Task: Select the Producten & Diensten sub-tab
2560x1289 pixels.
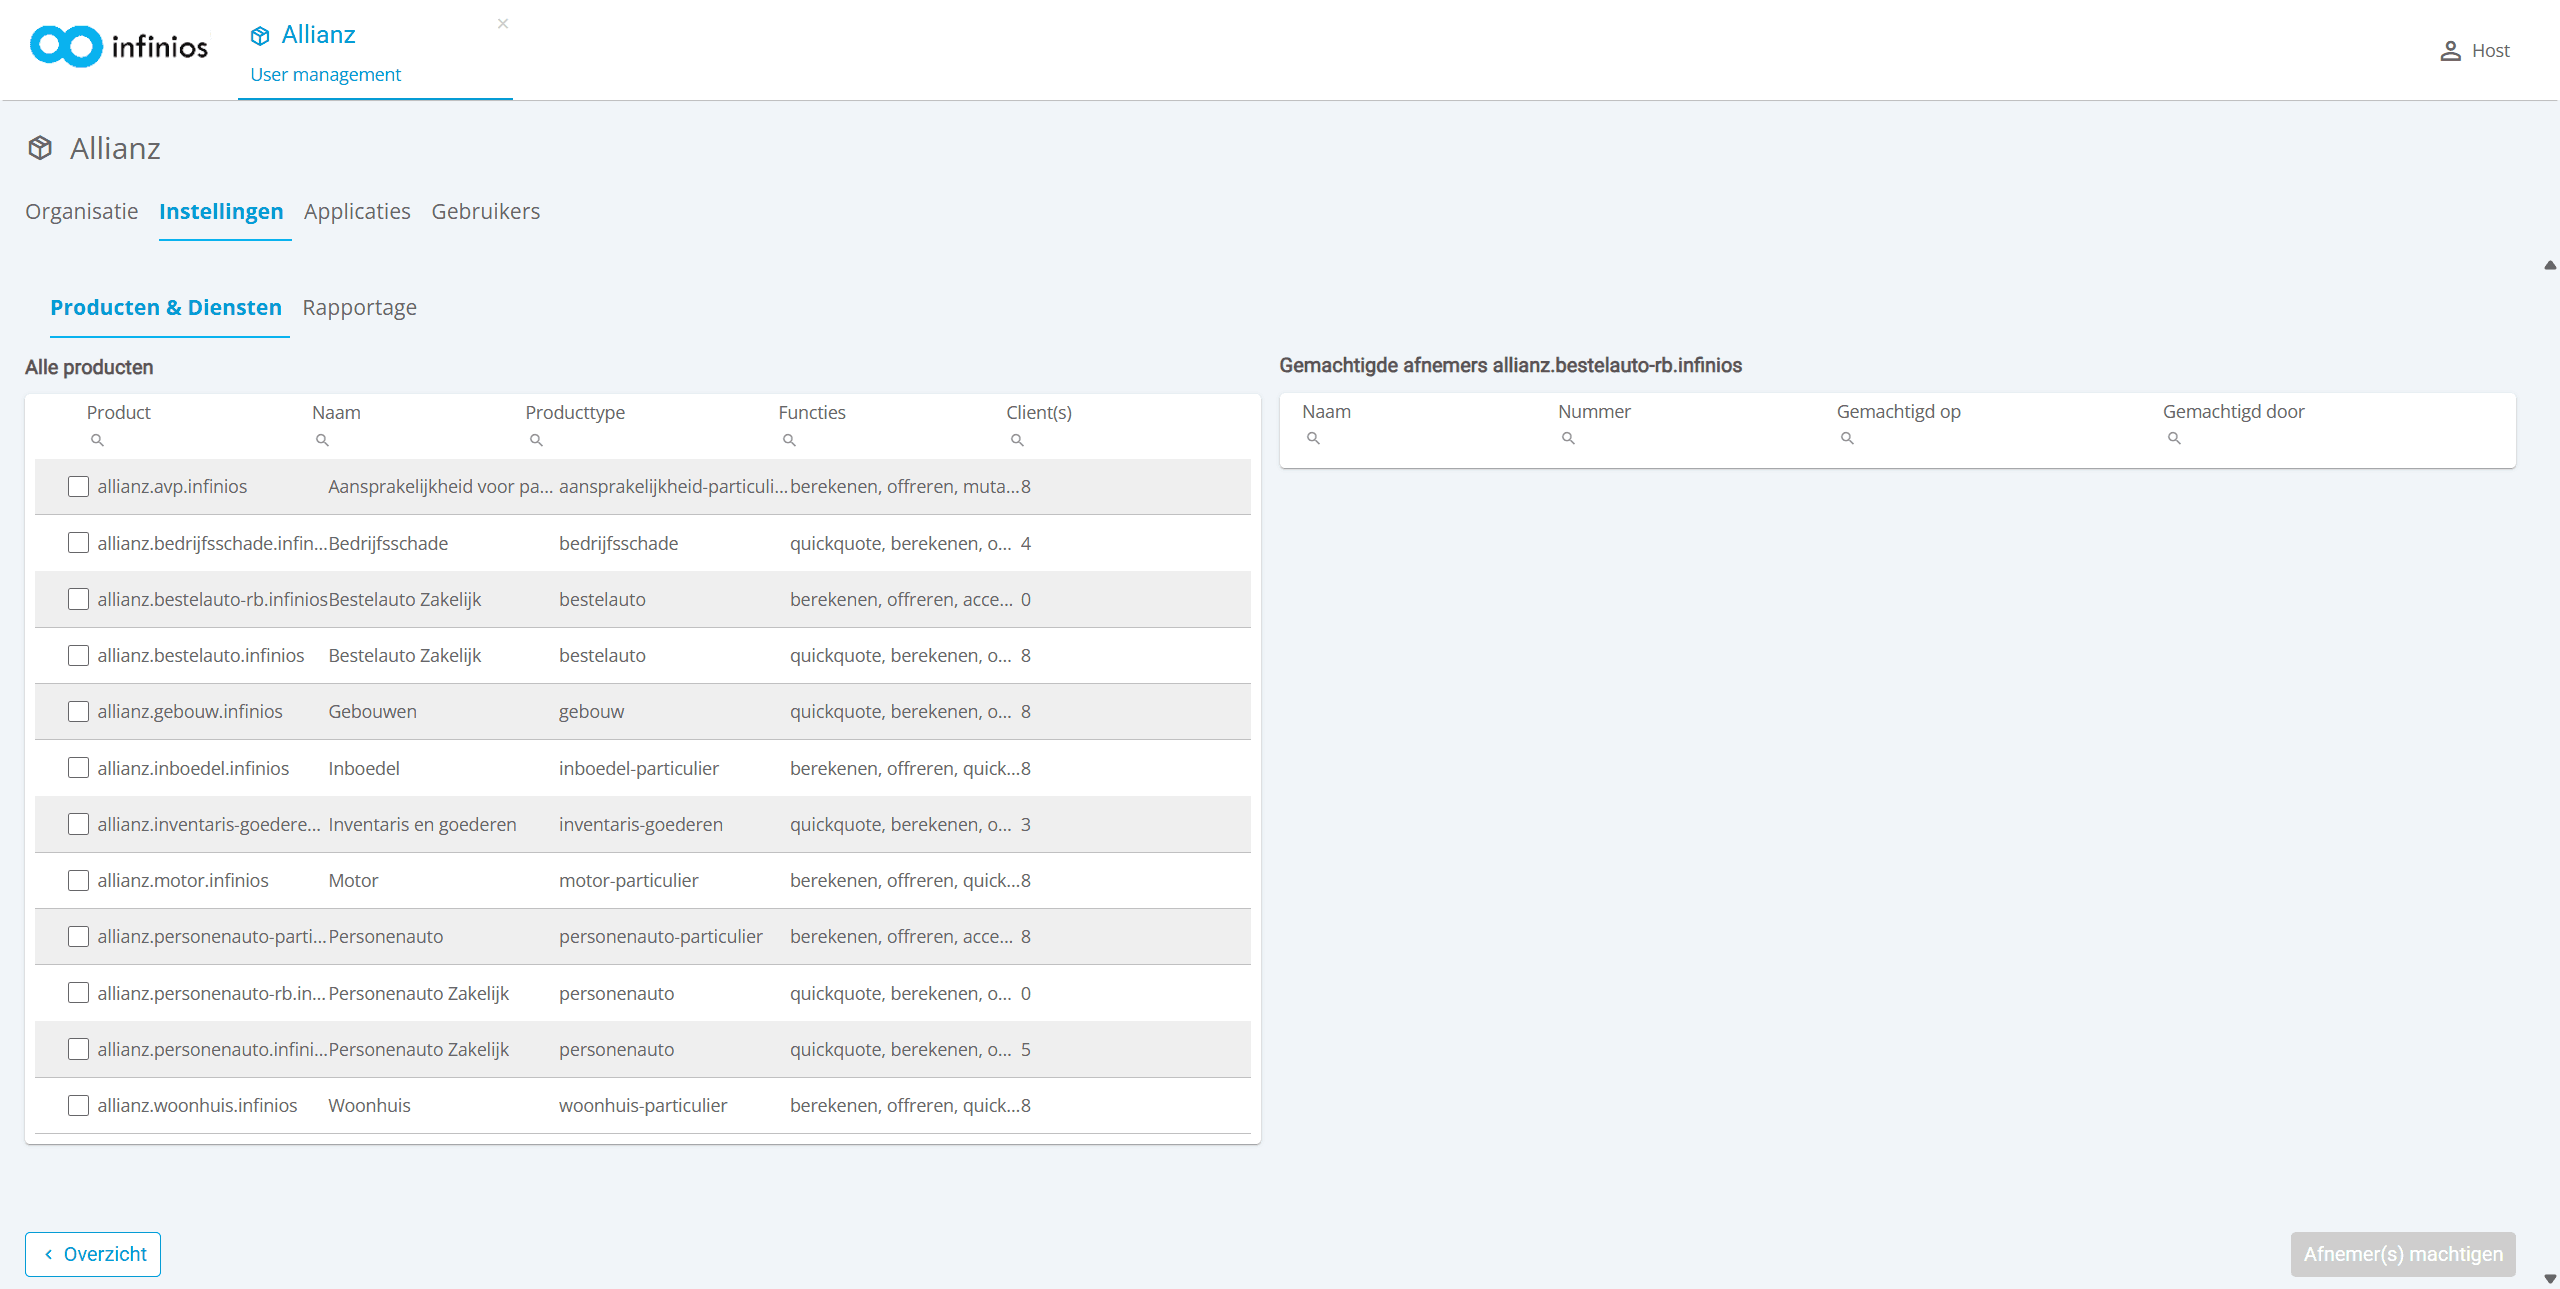Action: click(166, 308)
